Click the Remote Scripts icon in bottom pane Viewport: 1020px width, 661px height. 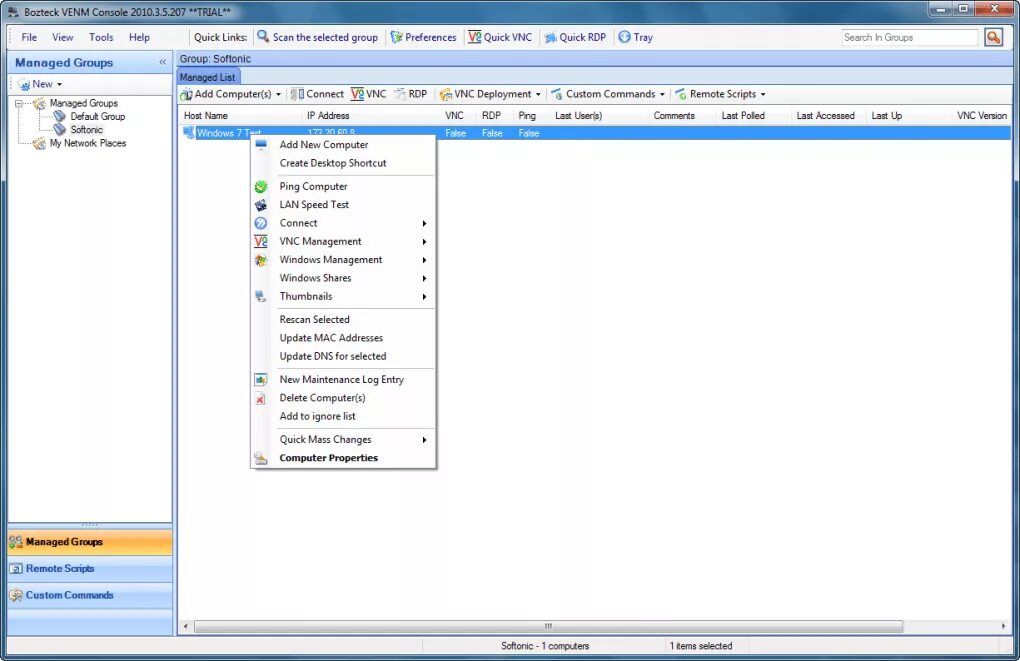16,569
